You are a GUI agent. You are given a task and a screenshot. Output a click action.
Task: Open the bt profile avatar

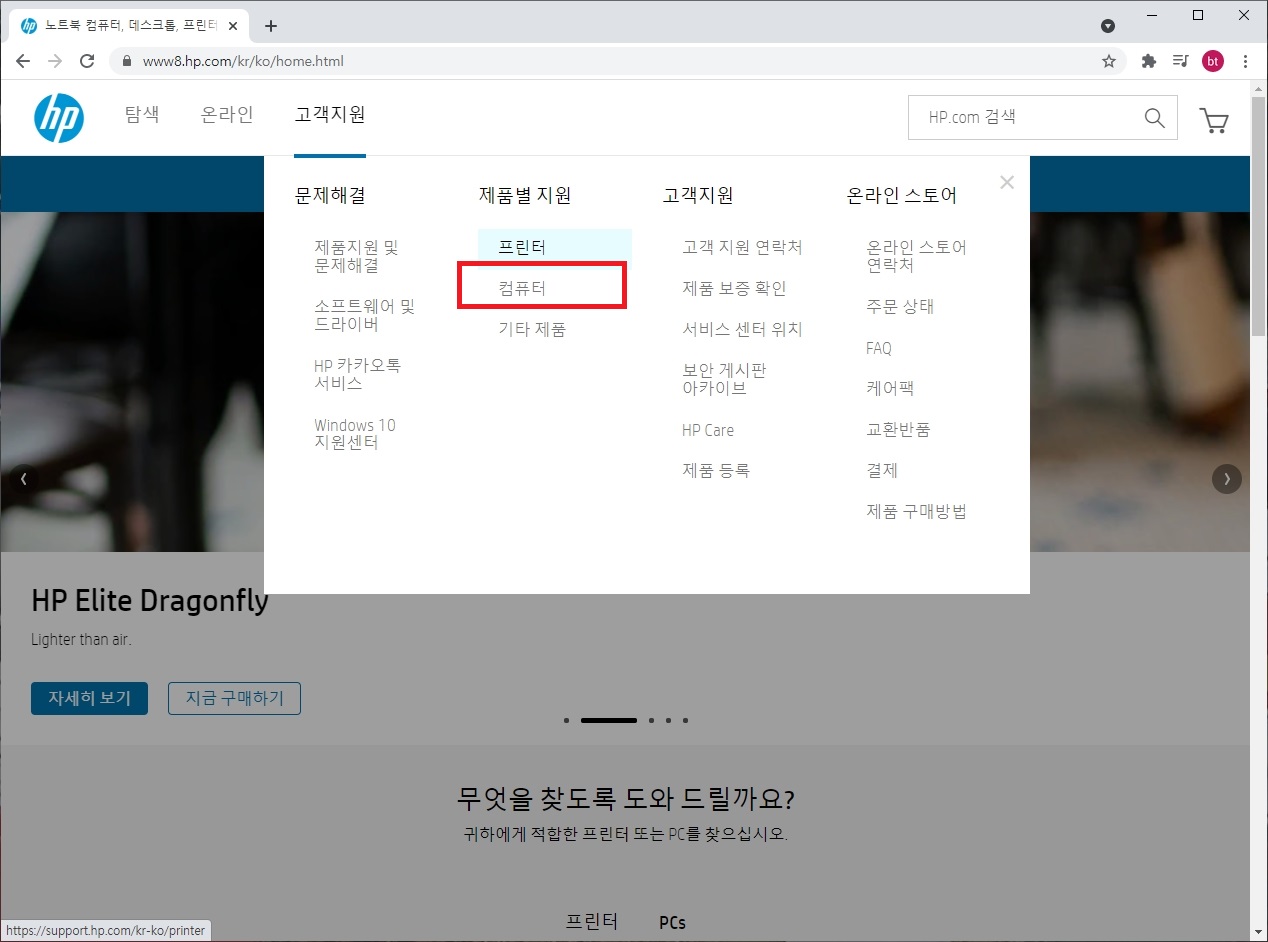[x=1213, y=61]
